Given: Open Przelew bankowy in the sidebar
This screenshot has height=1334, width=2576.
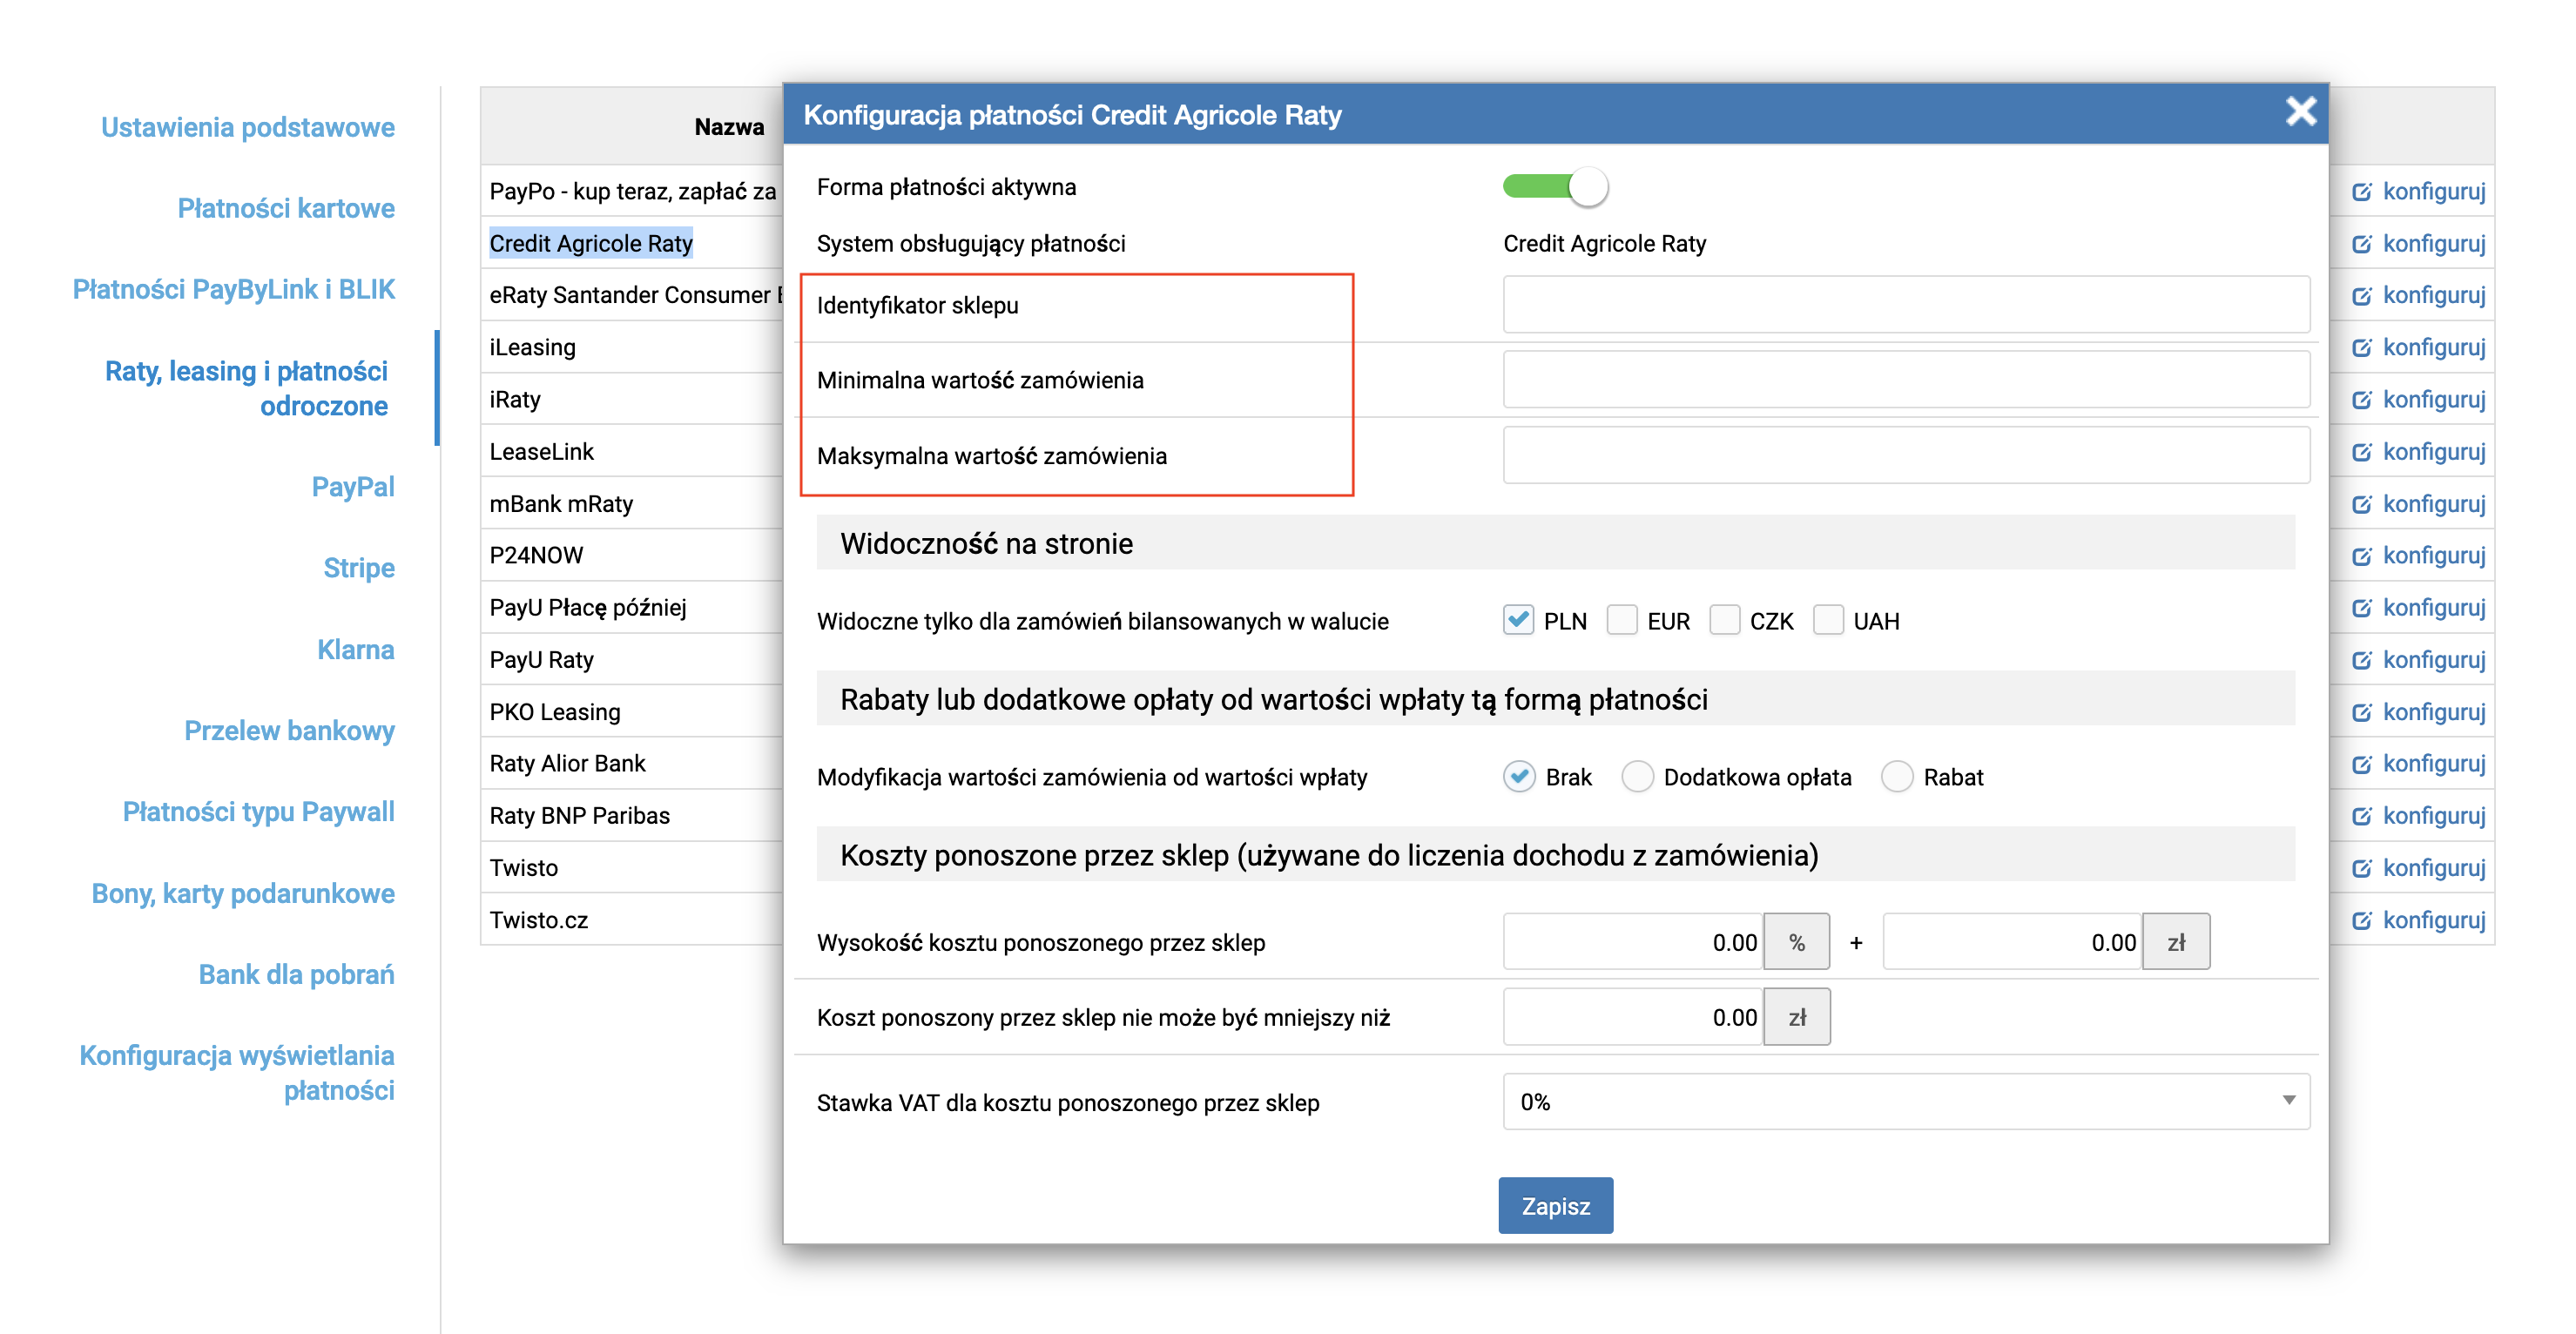Looking at the screenshot, I should coord(289,731).
